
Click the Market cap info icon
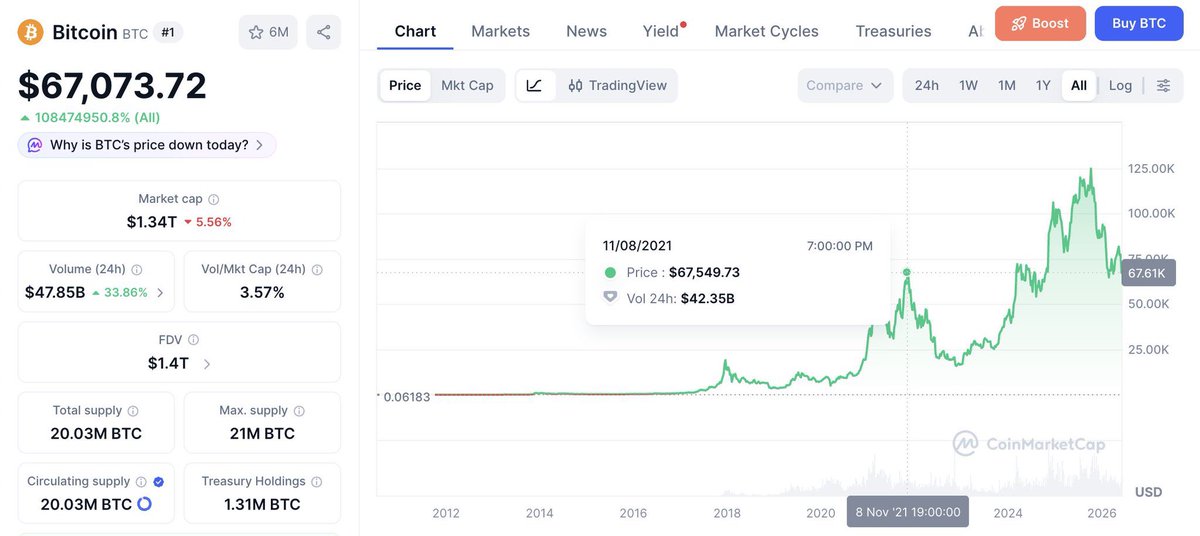214,200
